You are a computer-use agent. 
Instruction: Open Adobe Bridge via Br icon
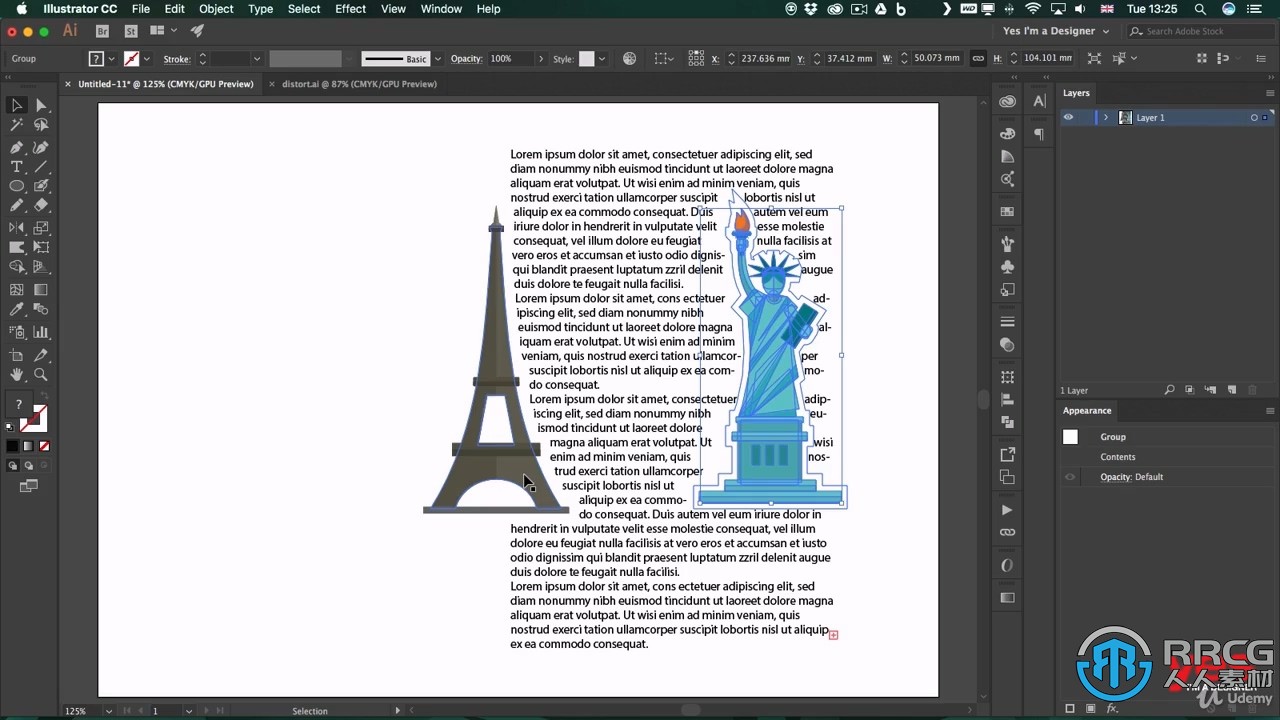[102, 31]
